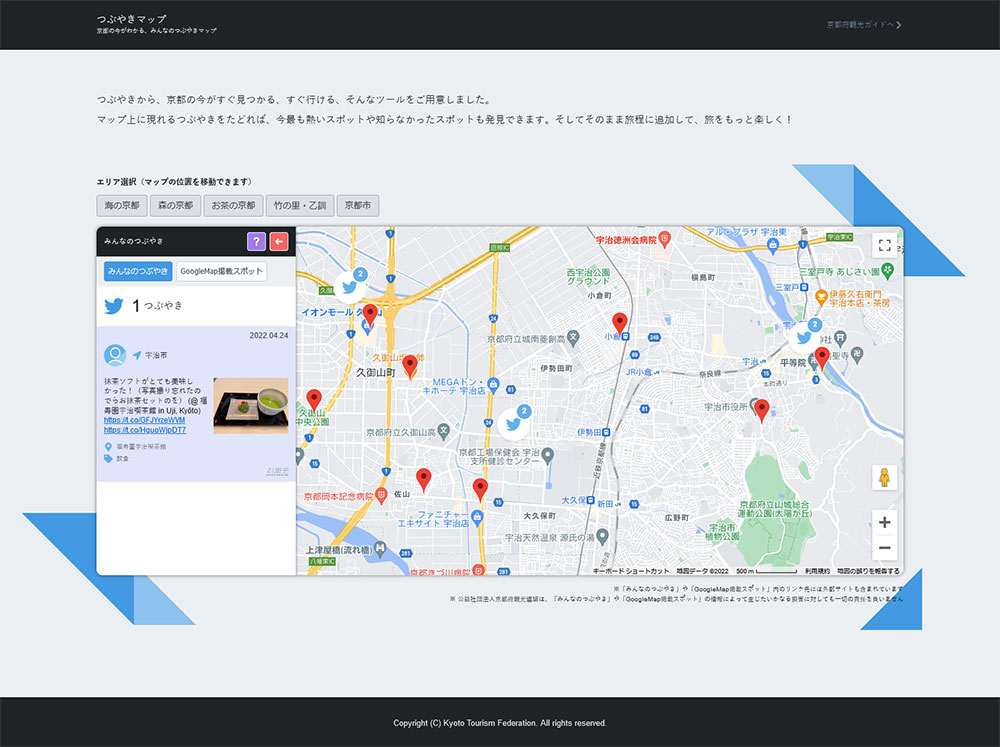Open the Twitter cluster near 平等院

click(805, 335)
